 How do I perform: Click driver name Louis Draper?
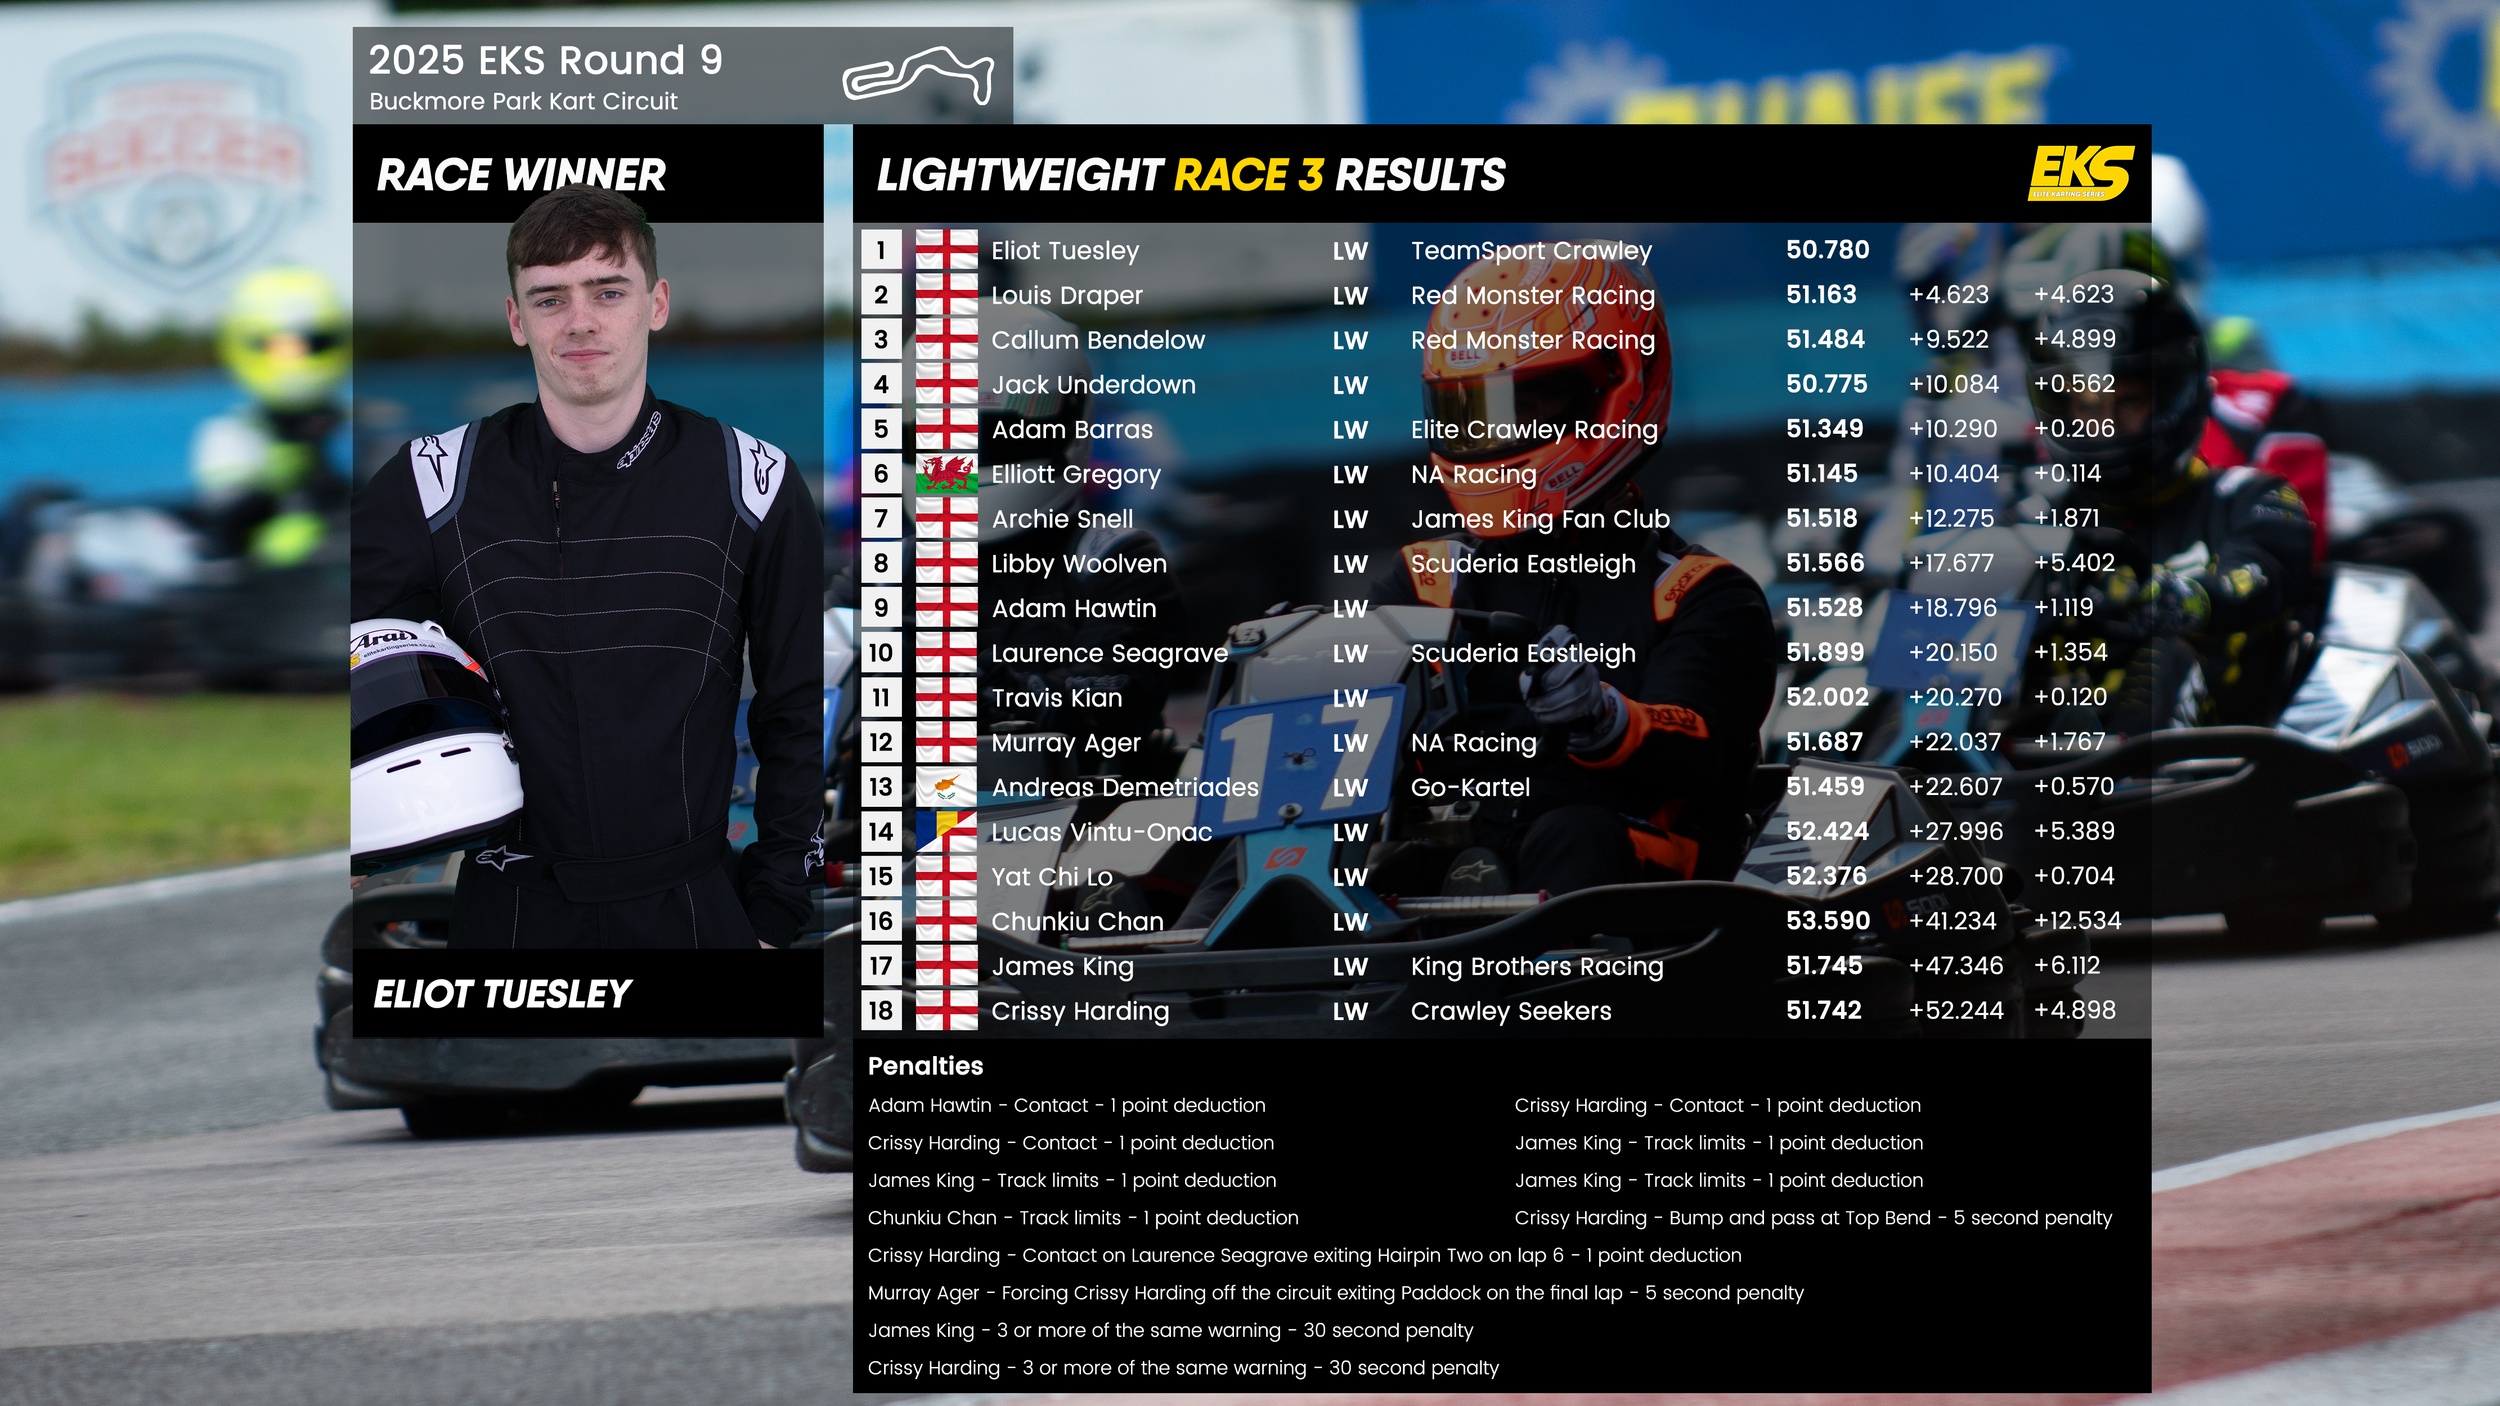[x=1066, y=295]
